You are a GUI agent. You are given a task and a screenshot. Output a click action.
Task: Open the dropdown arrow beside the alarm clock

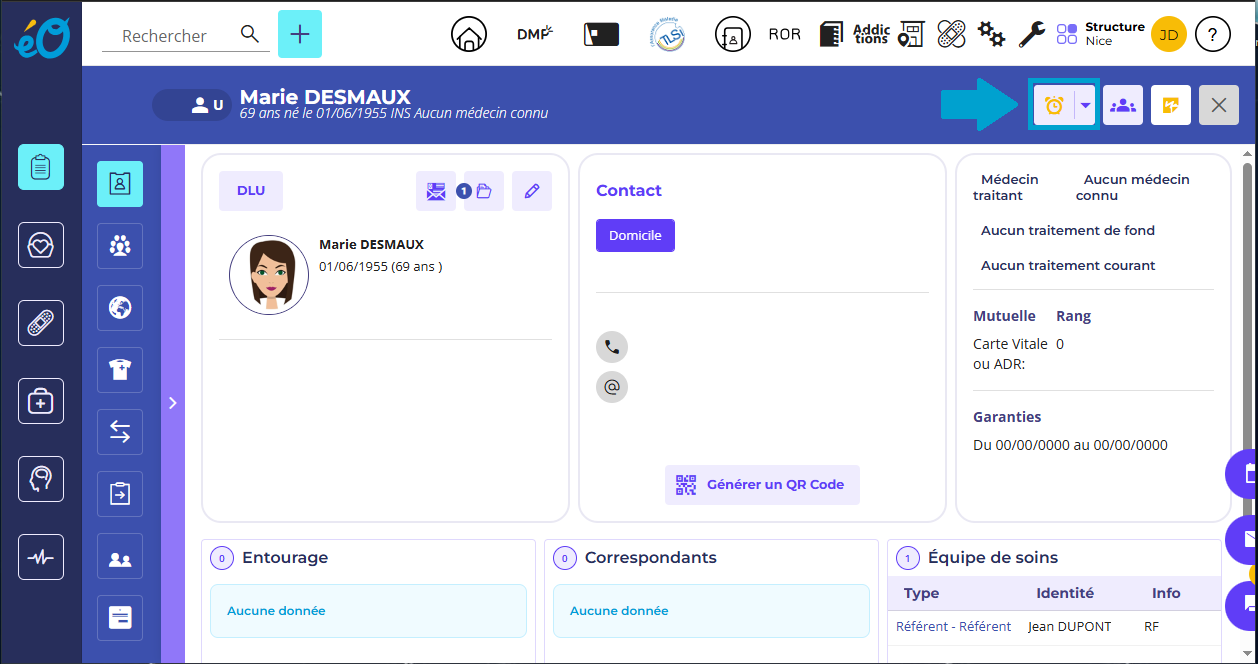[1086, 105]
